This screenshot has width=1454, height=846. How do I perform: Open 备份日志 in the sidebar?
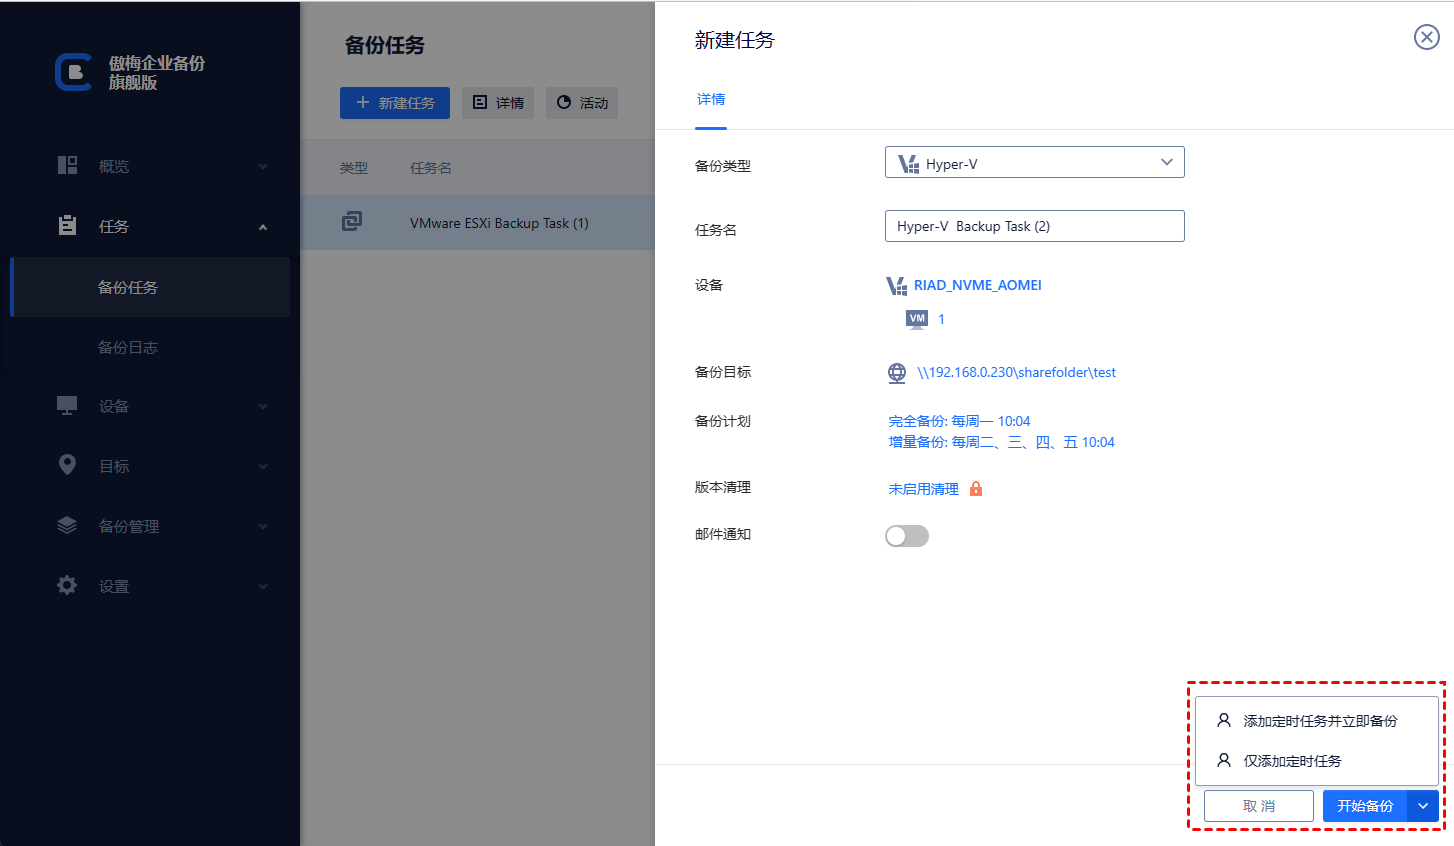128,347
